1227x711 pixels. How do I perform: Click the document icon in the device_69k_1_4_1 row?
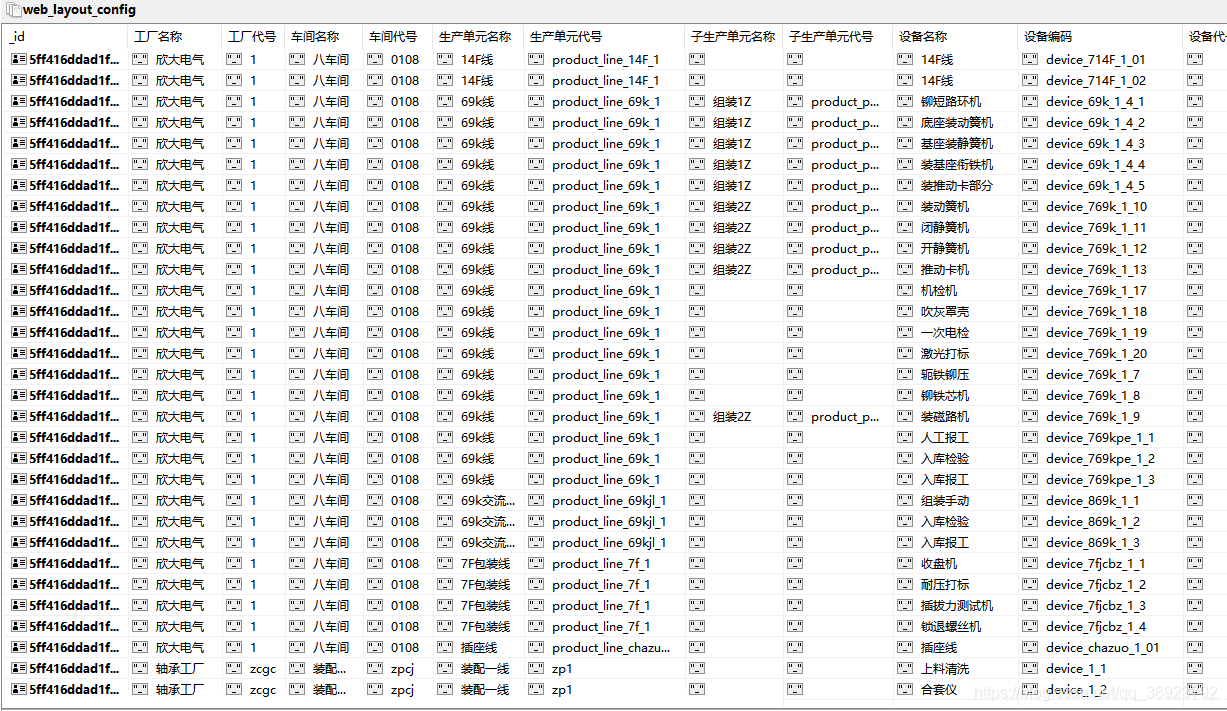(x=19, y=102)
